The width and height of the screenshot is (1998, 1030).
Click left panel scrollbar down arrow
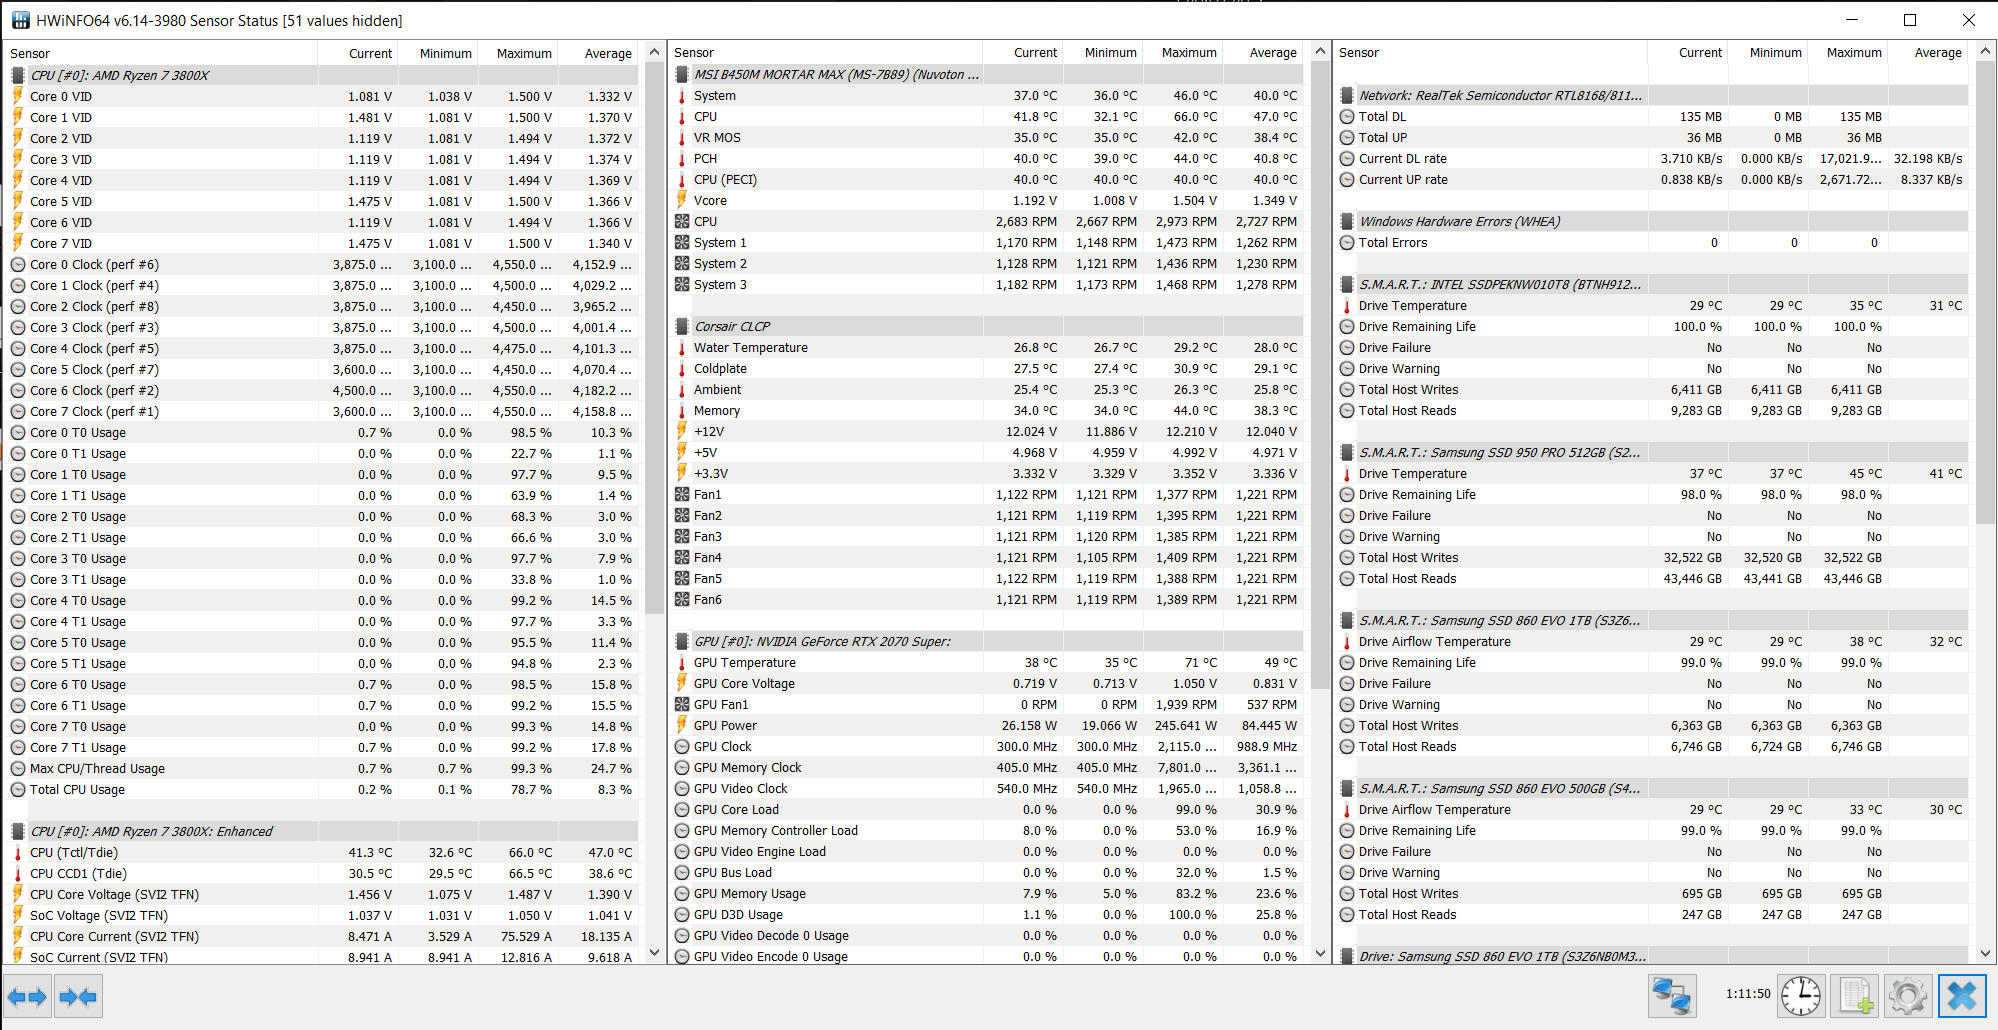[x=655, y=953]
